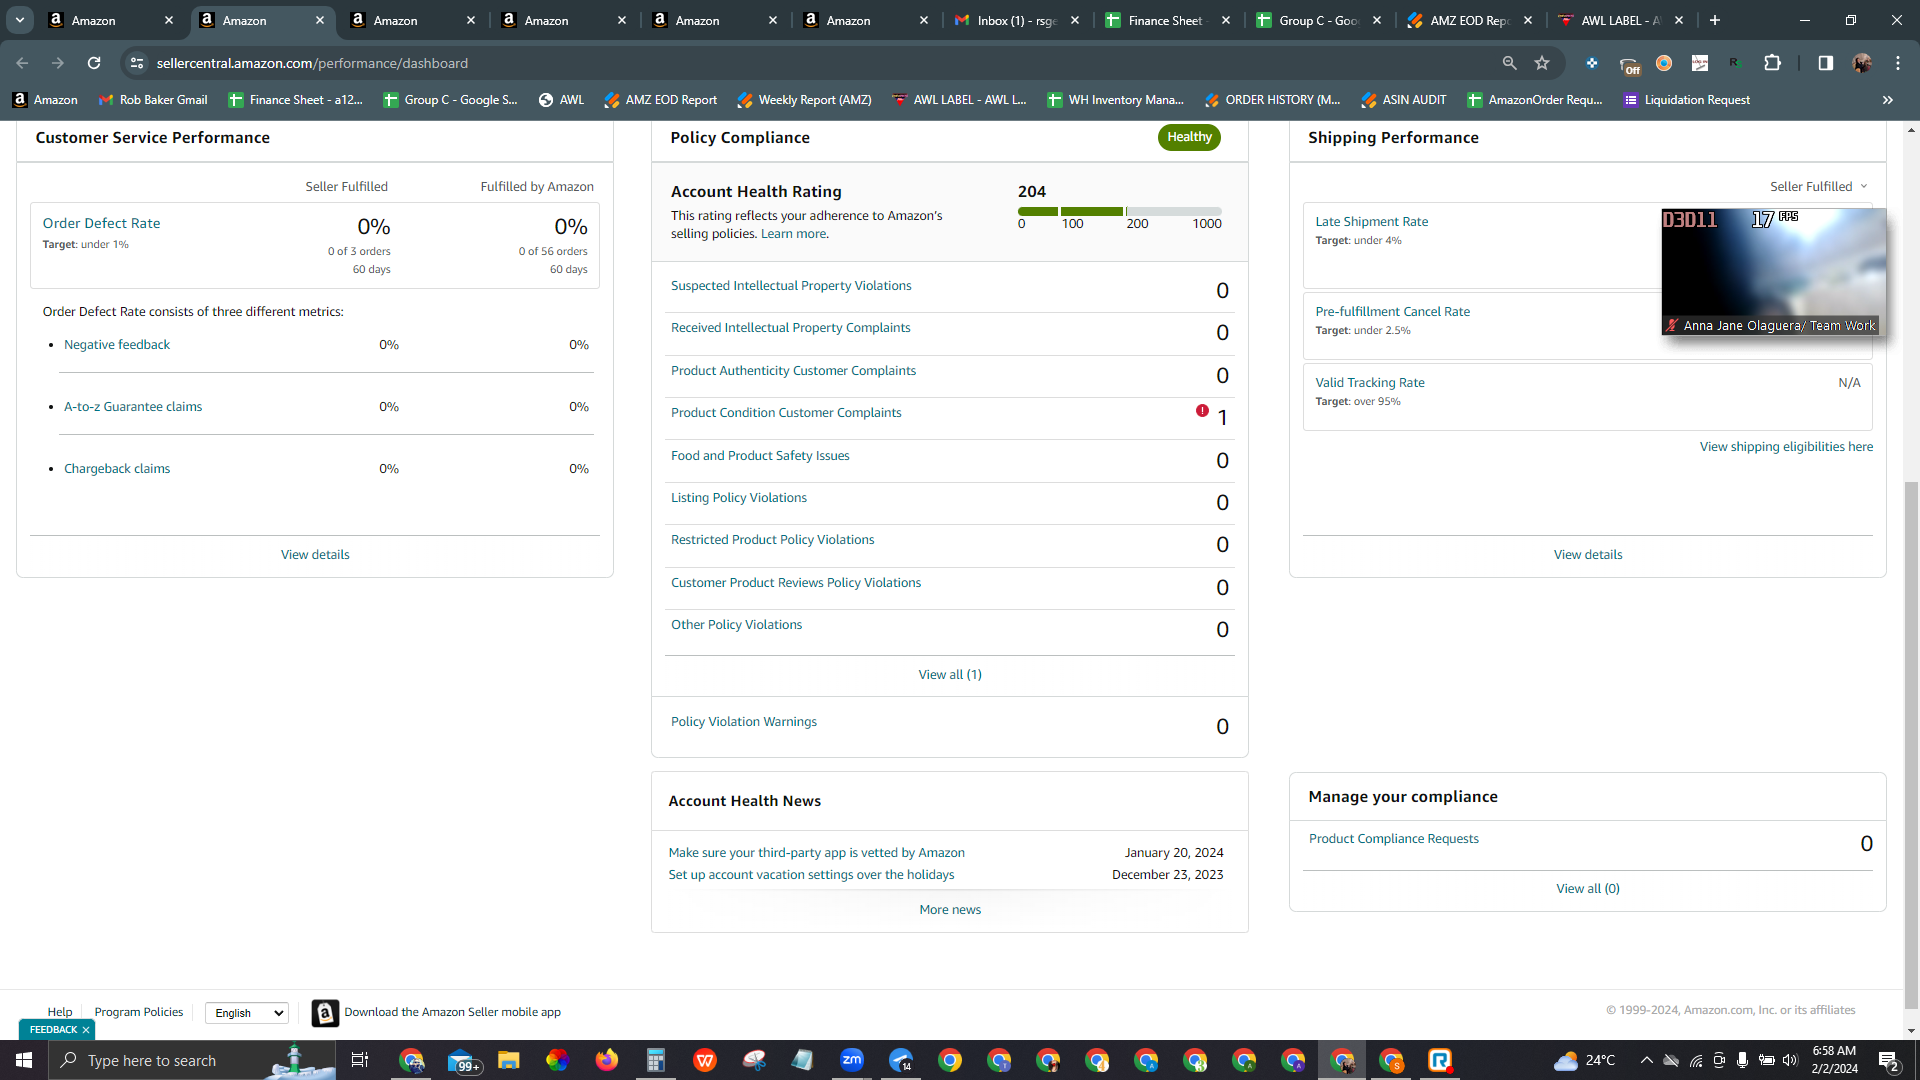Screen dimensions: 1920x1080
Task: Open Chrome's three-dot menu
Action: pyautogui.click(x=1897, y=63)
